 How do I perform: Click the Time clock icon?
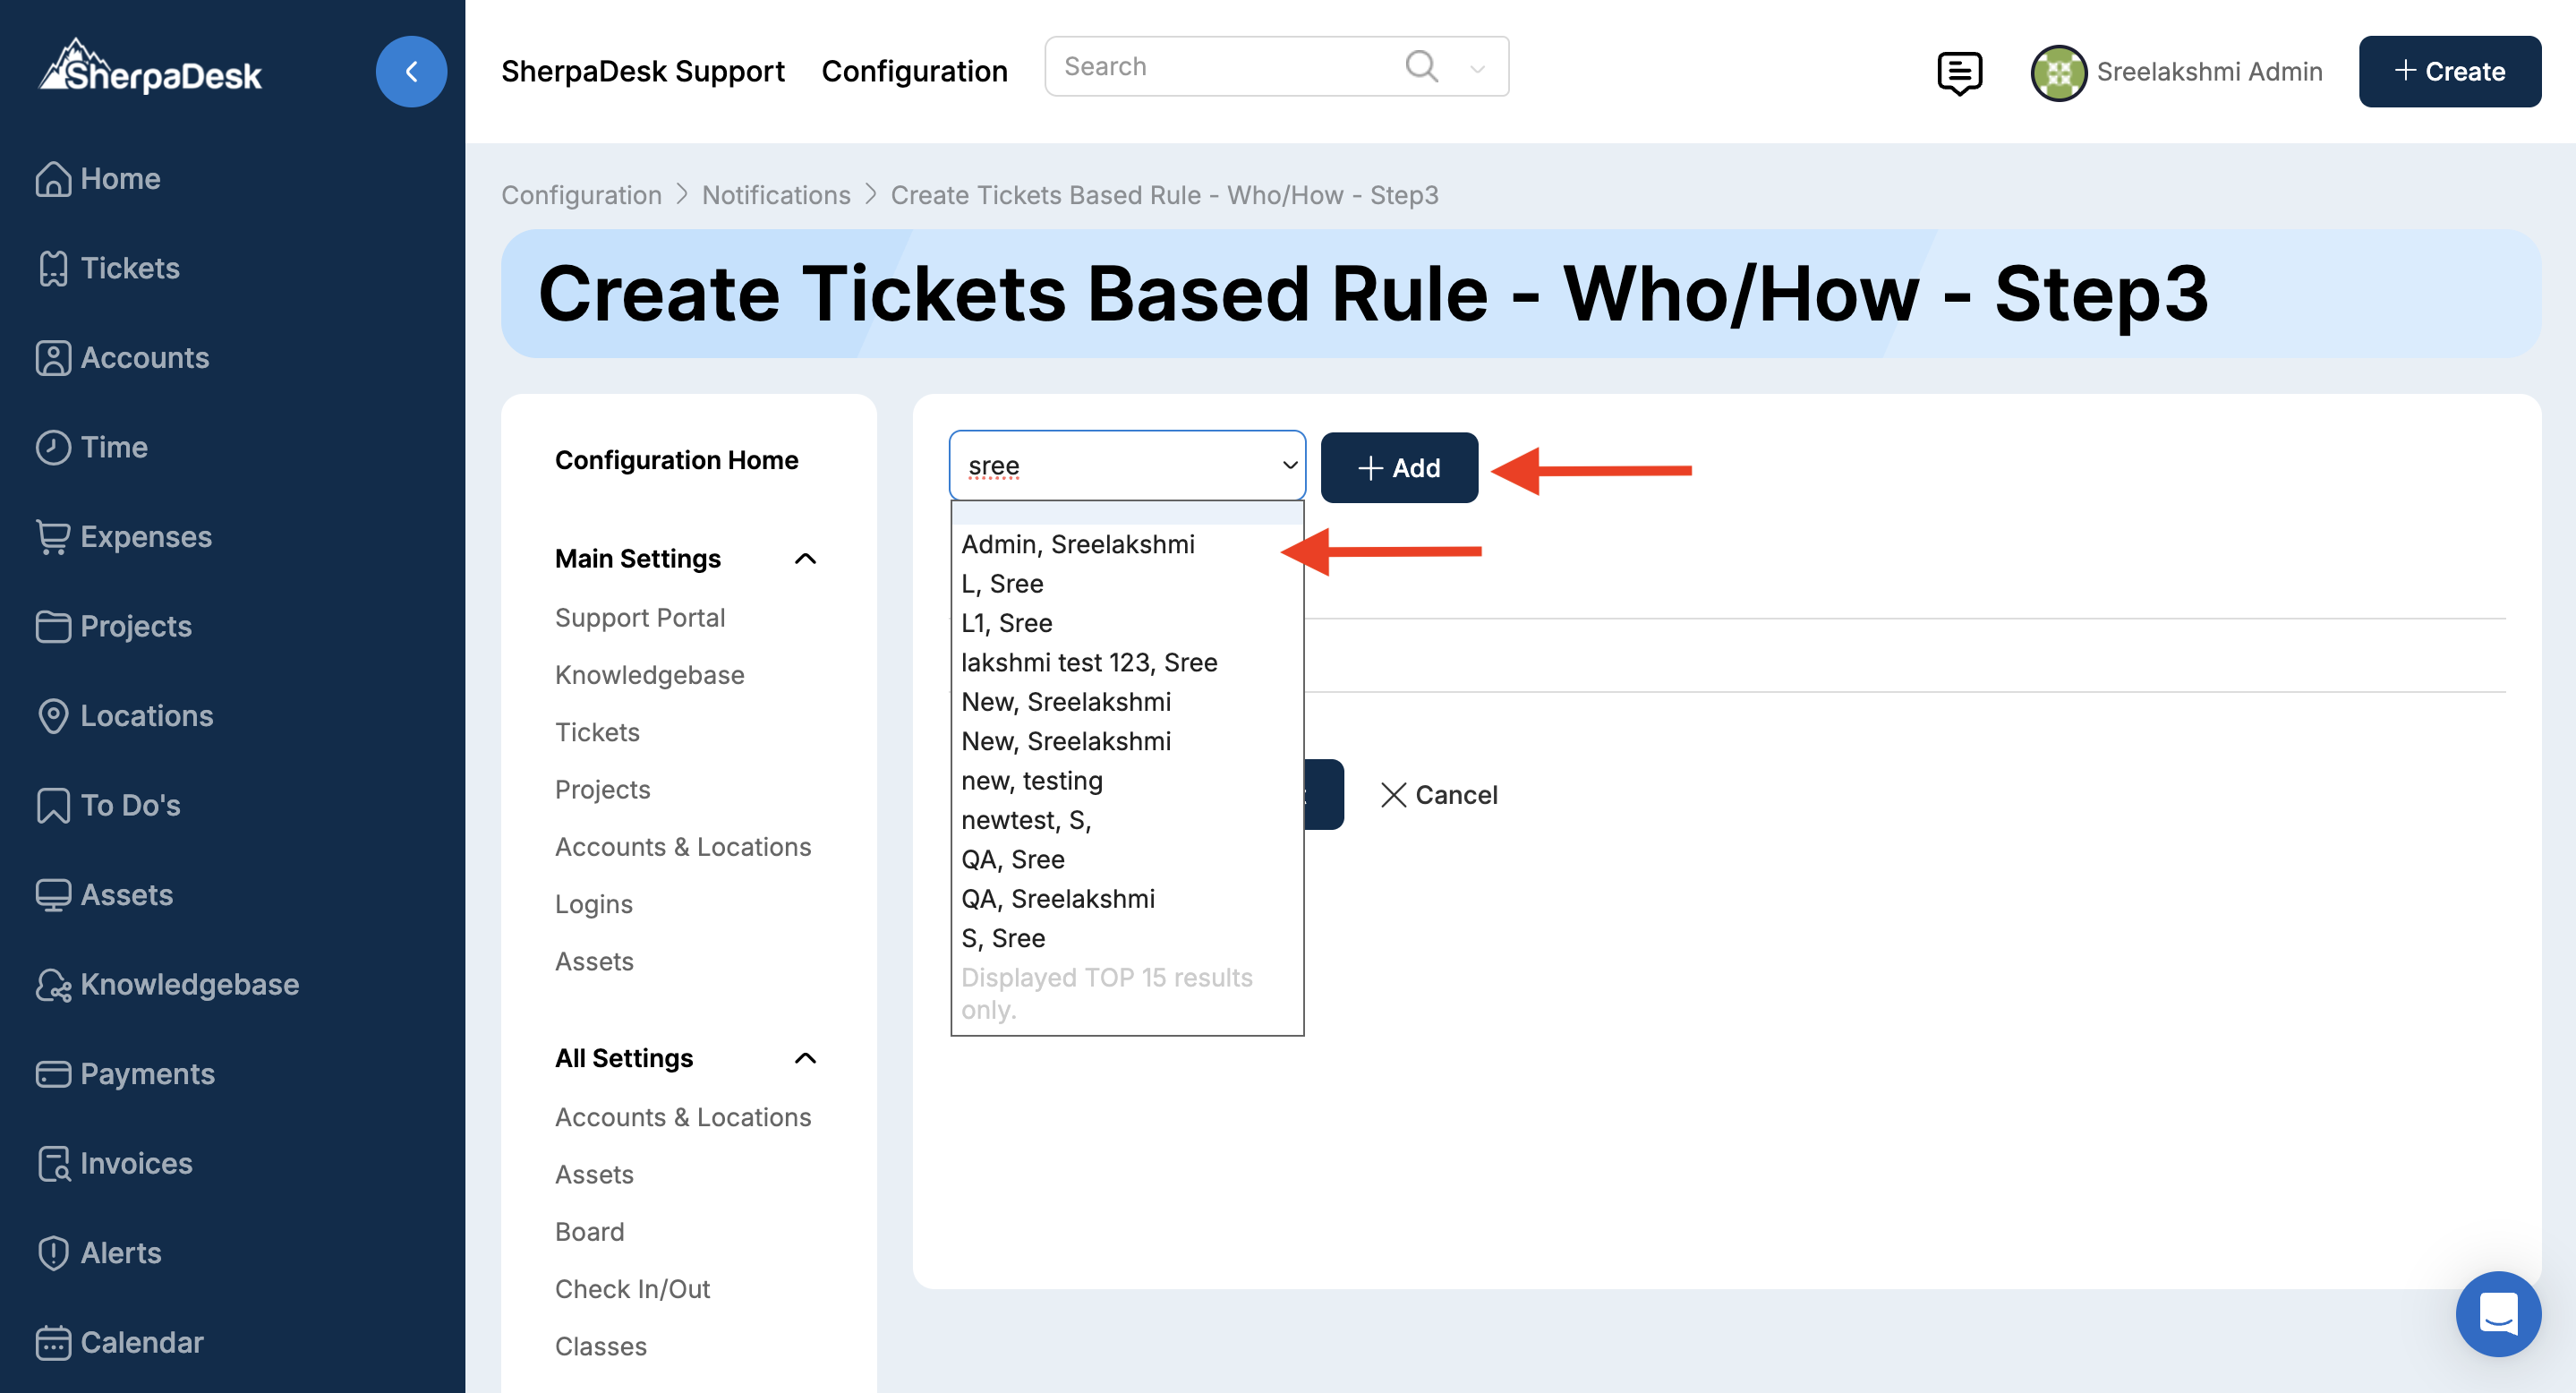(52, 447)
